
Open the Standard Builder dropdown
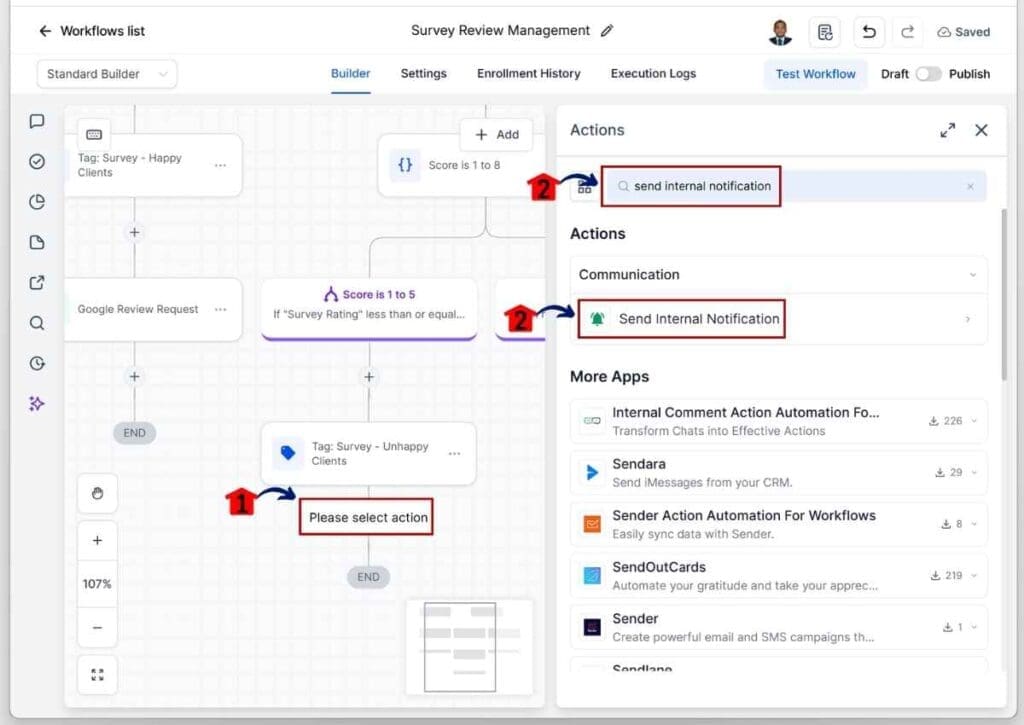[106, 74]
